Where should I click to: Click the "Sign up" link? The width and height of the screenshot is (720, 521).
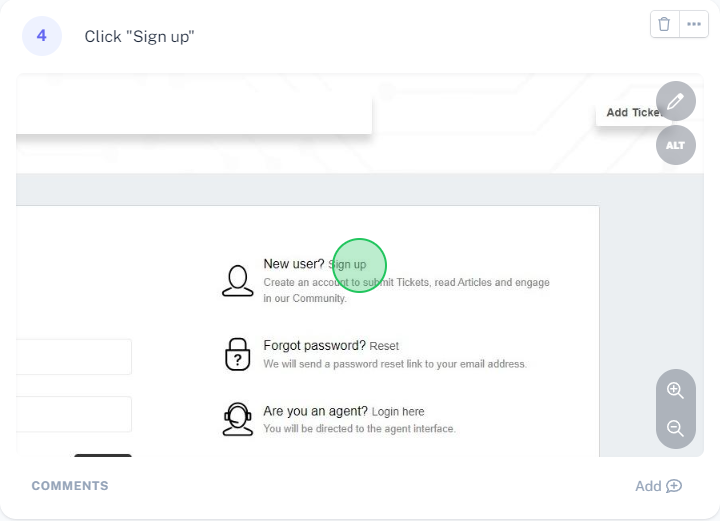[348, 265]
